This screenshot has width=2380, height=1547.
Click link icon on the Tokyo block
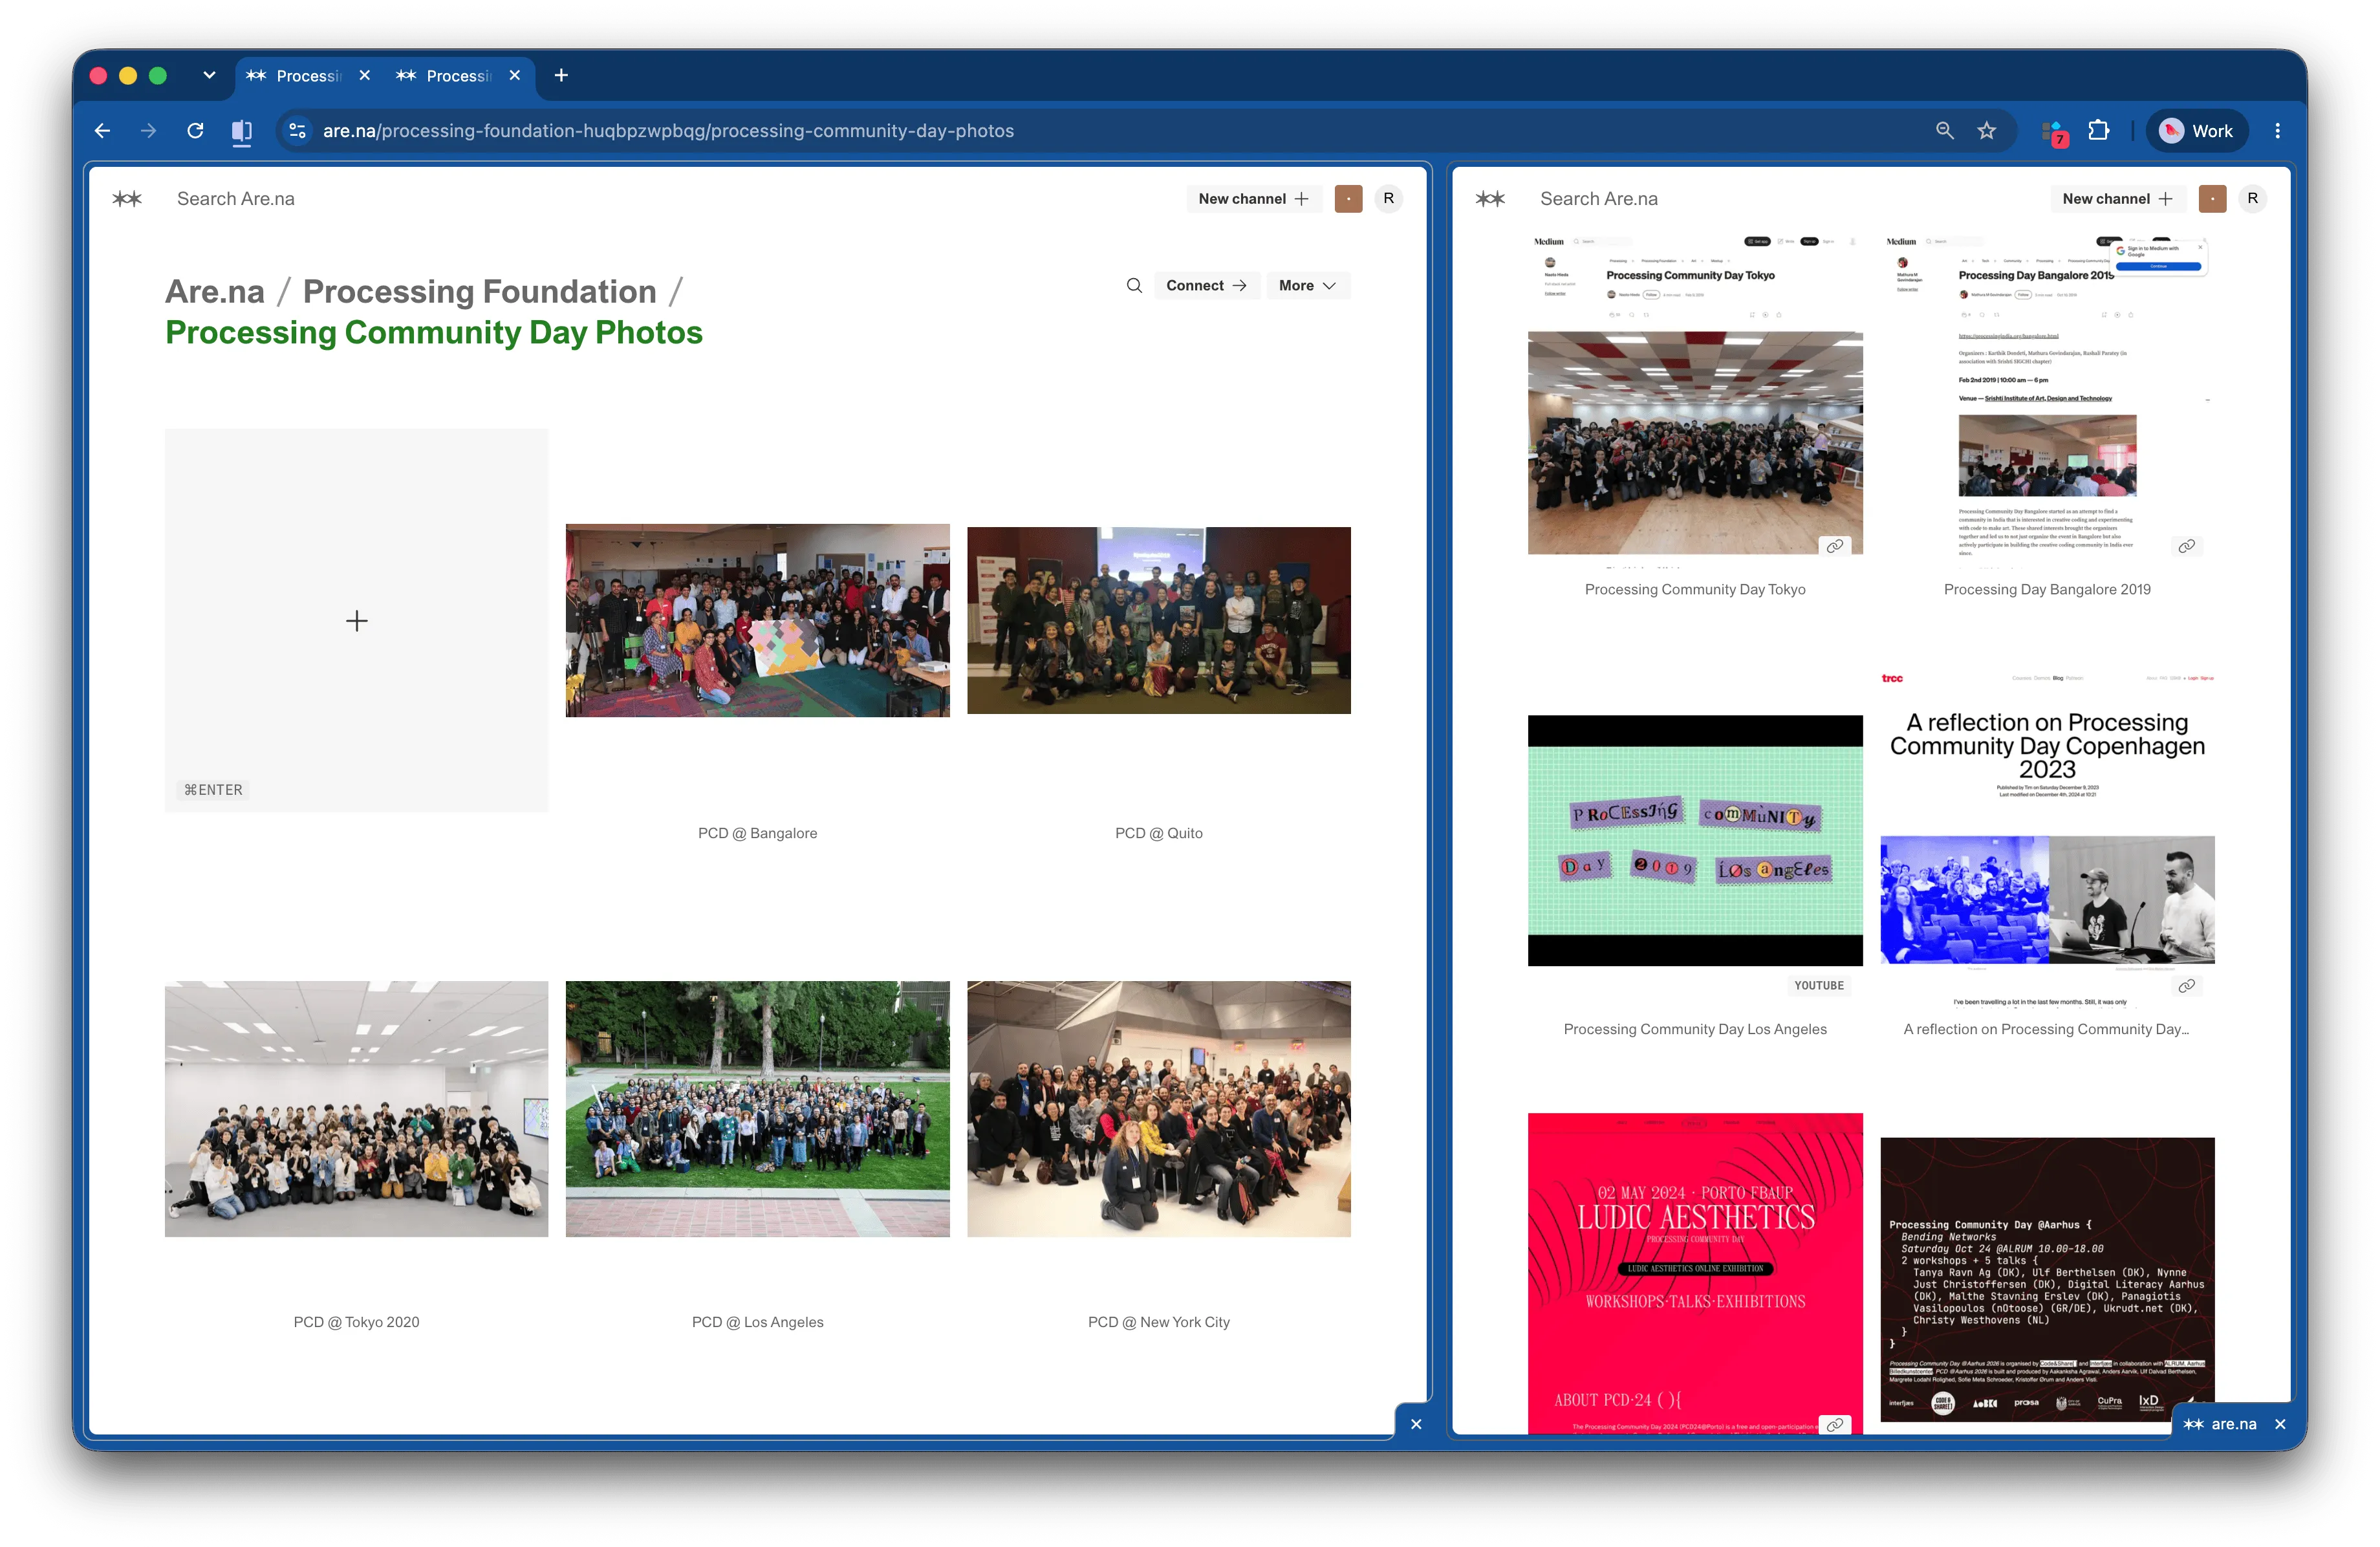(x=1834, y=546)
